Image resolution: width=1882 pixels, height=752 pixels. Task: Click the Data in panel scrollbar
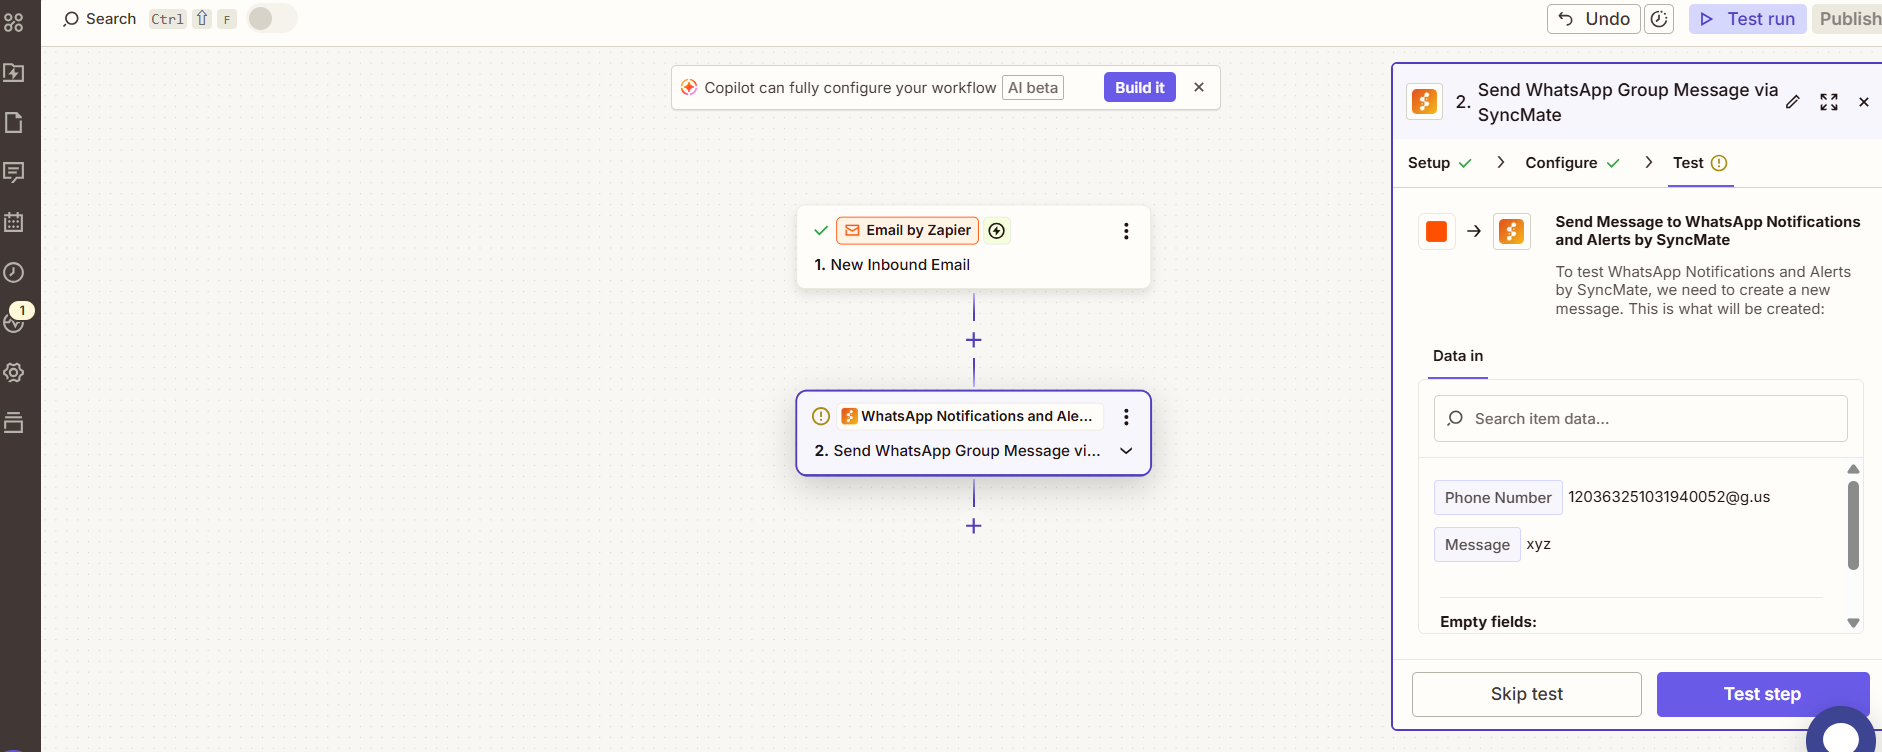1853,526
